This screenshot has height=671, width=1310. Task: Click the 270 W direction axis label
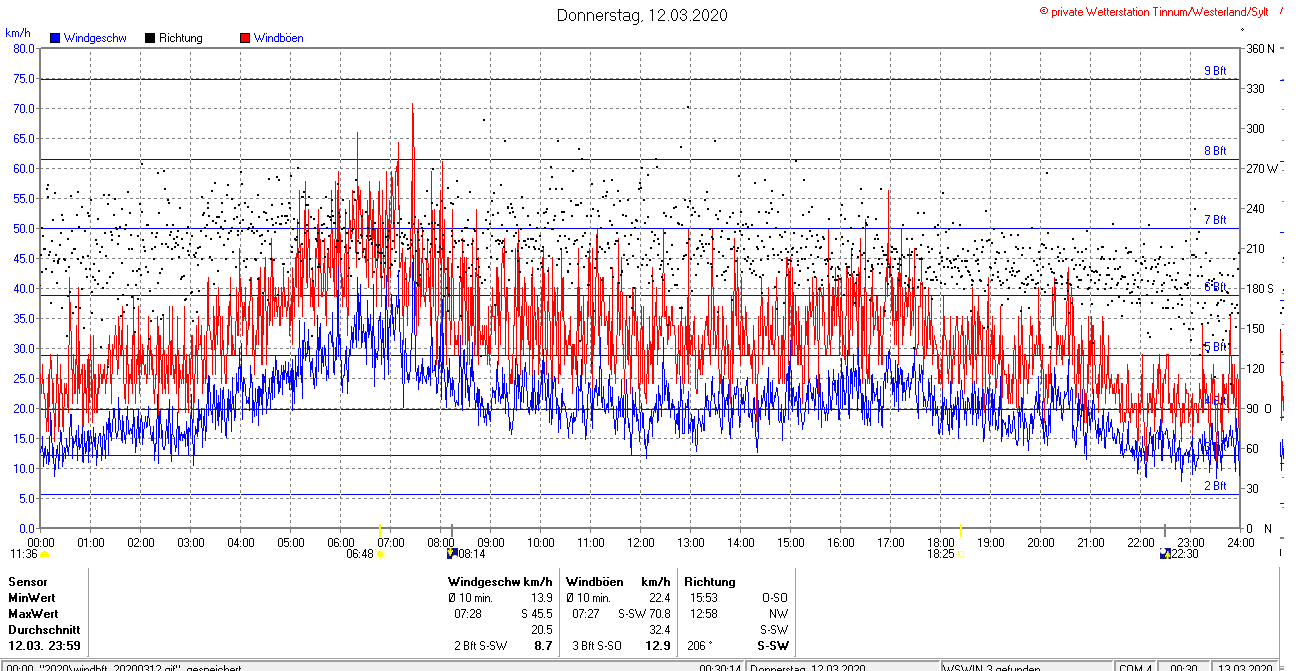click(x=1262, y=169)
